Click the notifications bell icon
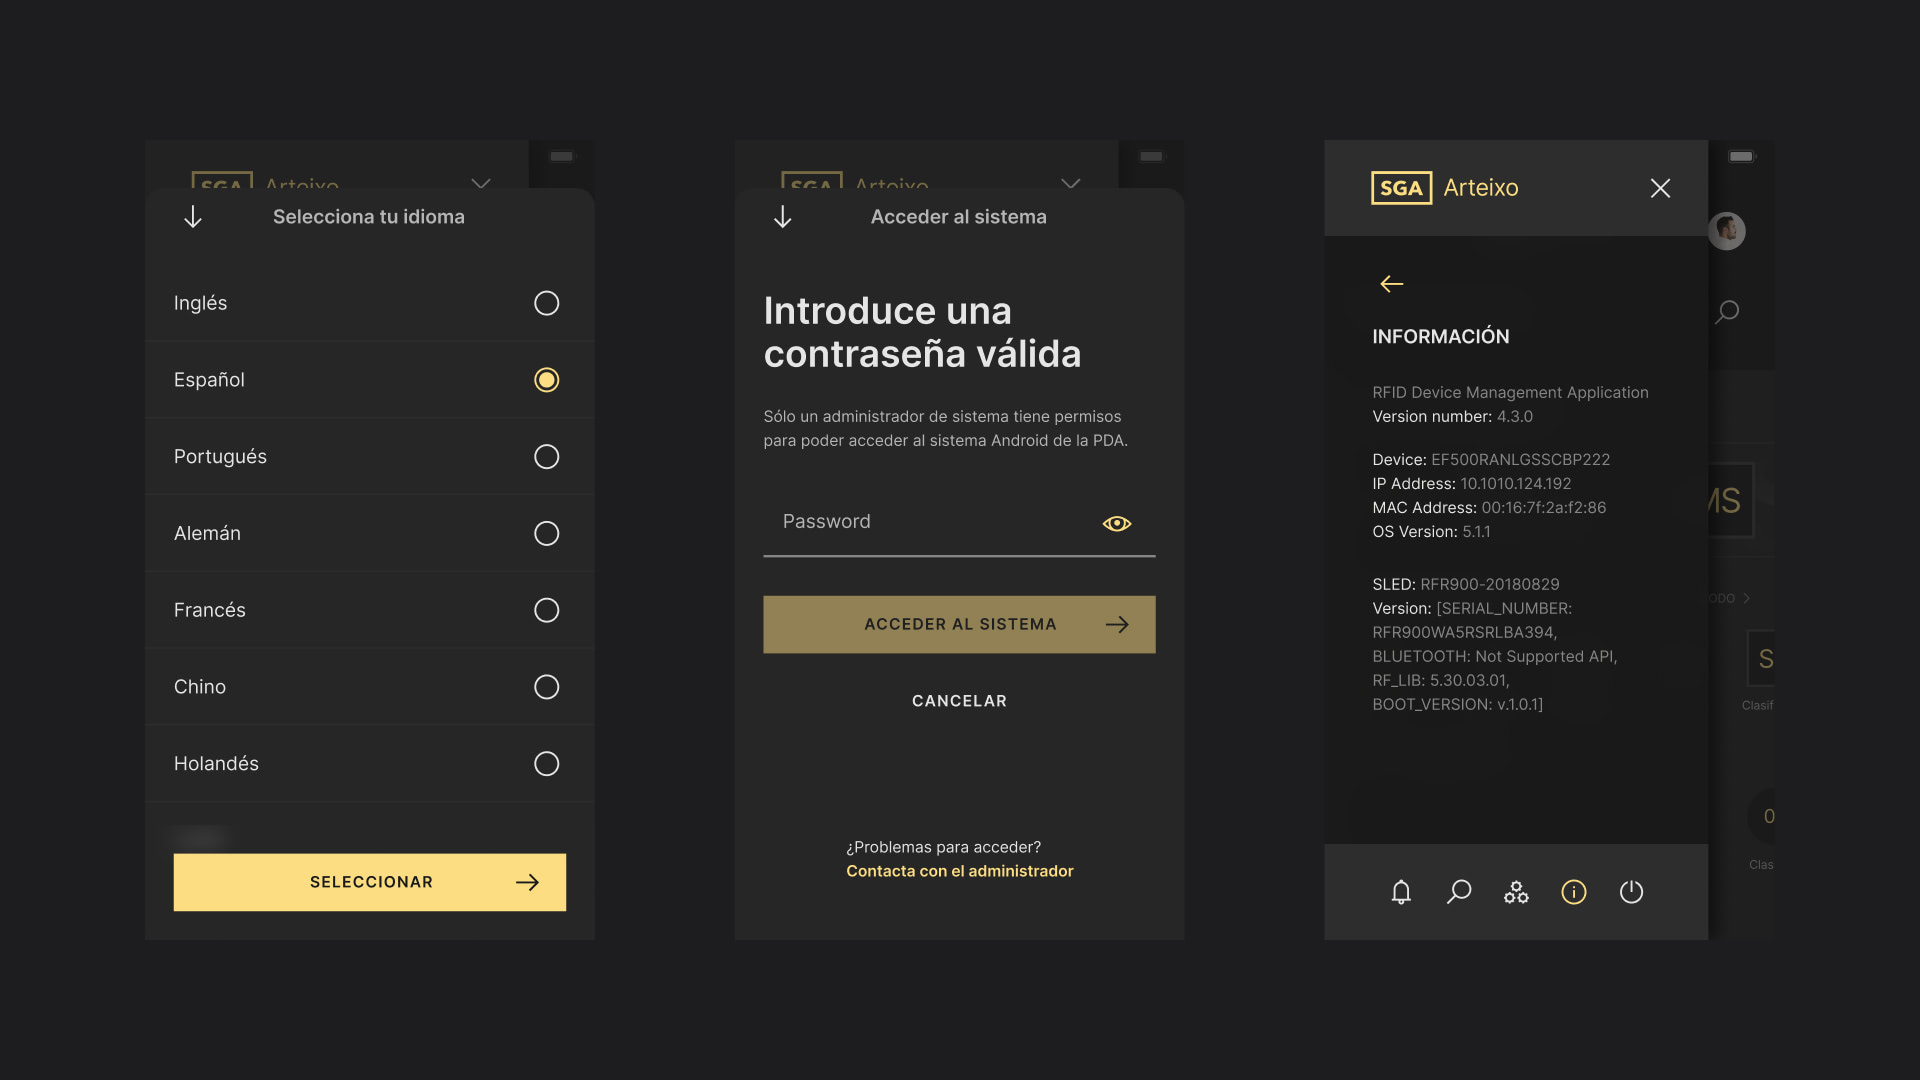The image size is (1920, 1080). coord(1400,891)
